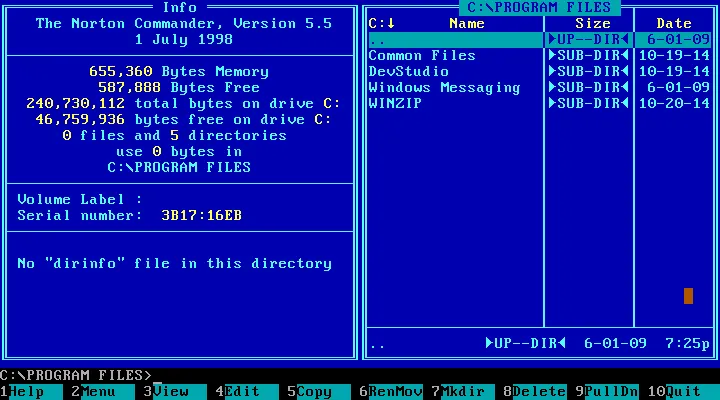Click the '46,759,936 bytes free' line

183,119
